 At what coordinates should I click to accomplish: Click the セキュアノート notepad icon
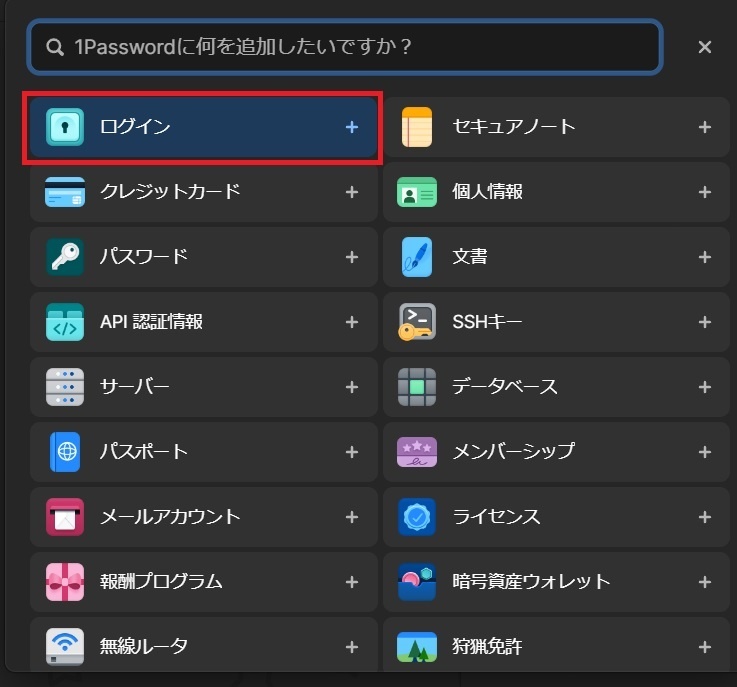(417, 127)
